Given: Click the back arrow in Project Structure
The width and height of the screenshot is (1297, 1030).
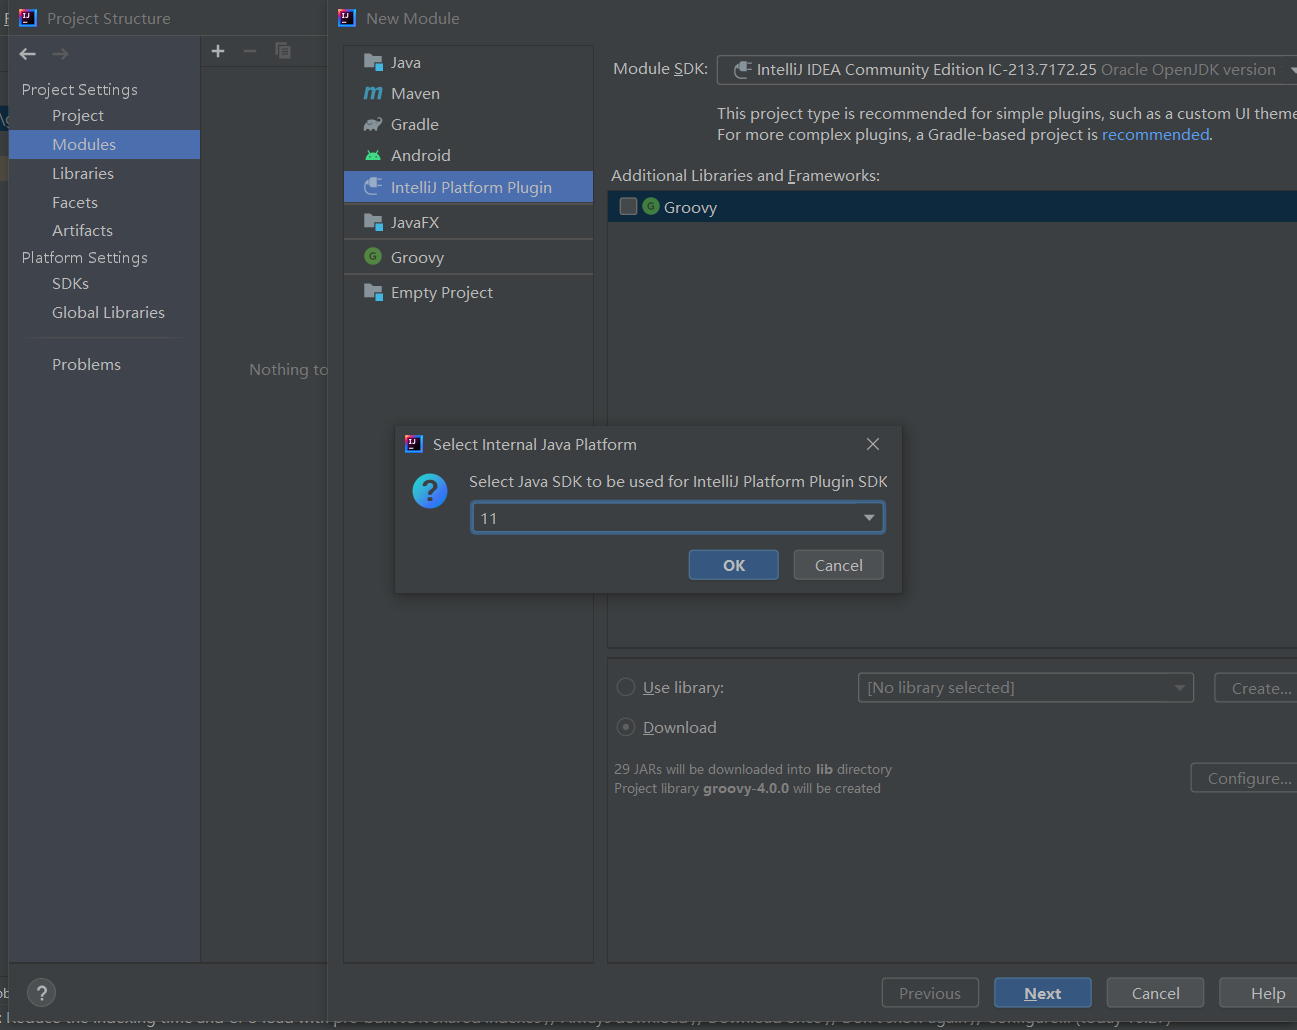Looking at the screenshot, I should click(28, 54).
